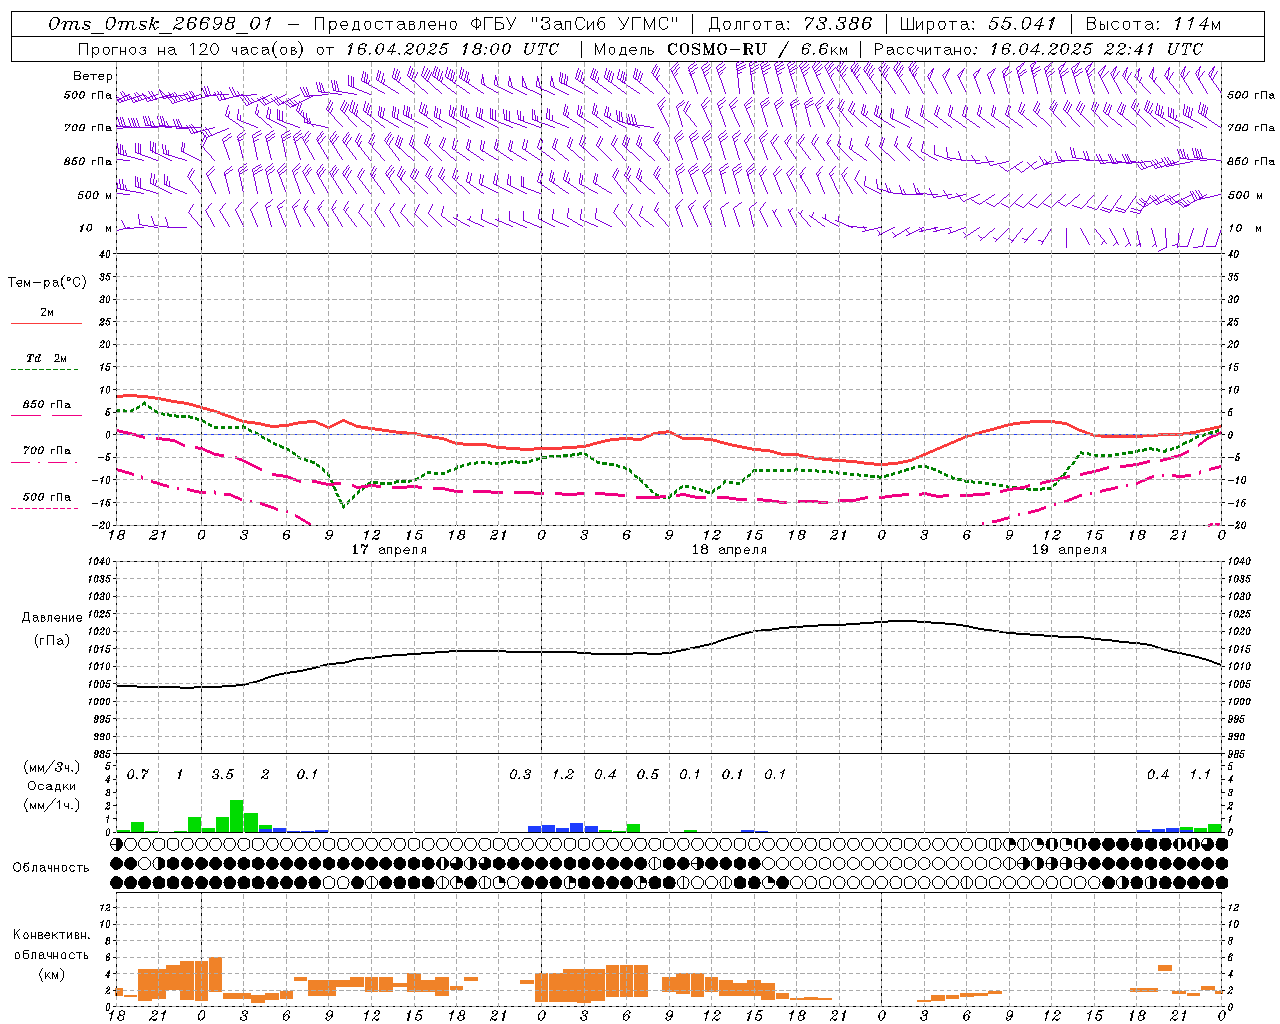Screen dimensions: 1280x1024
Task: Click the Широта: 55.041 header entry
Action: [x=978, y=24]
